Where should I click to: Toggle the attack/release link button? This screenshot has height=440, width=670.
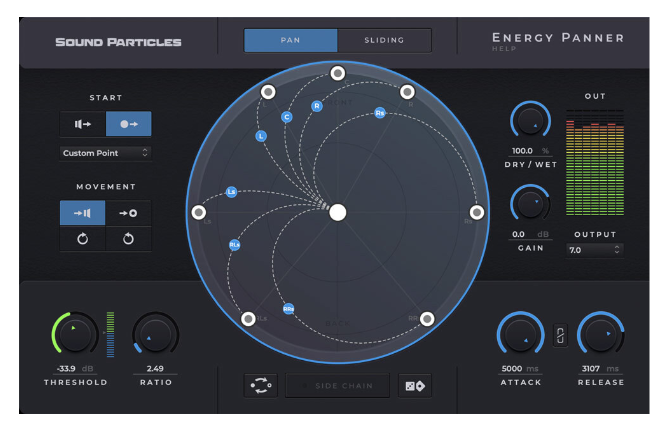(x=560, y=338)
